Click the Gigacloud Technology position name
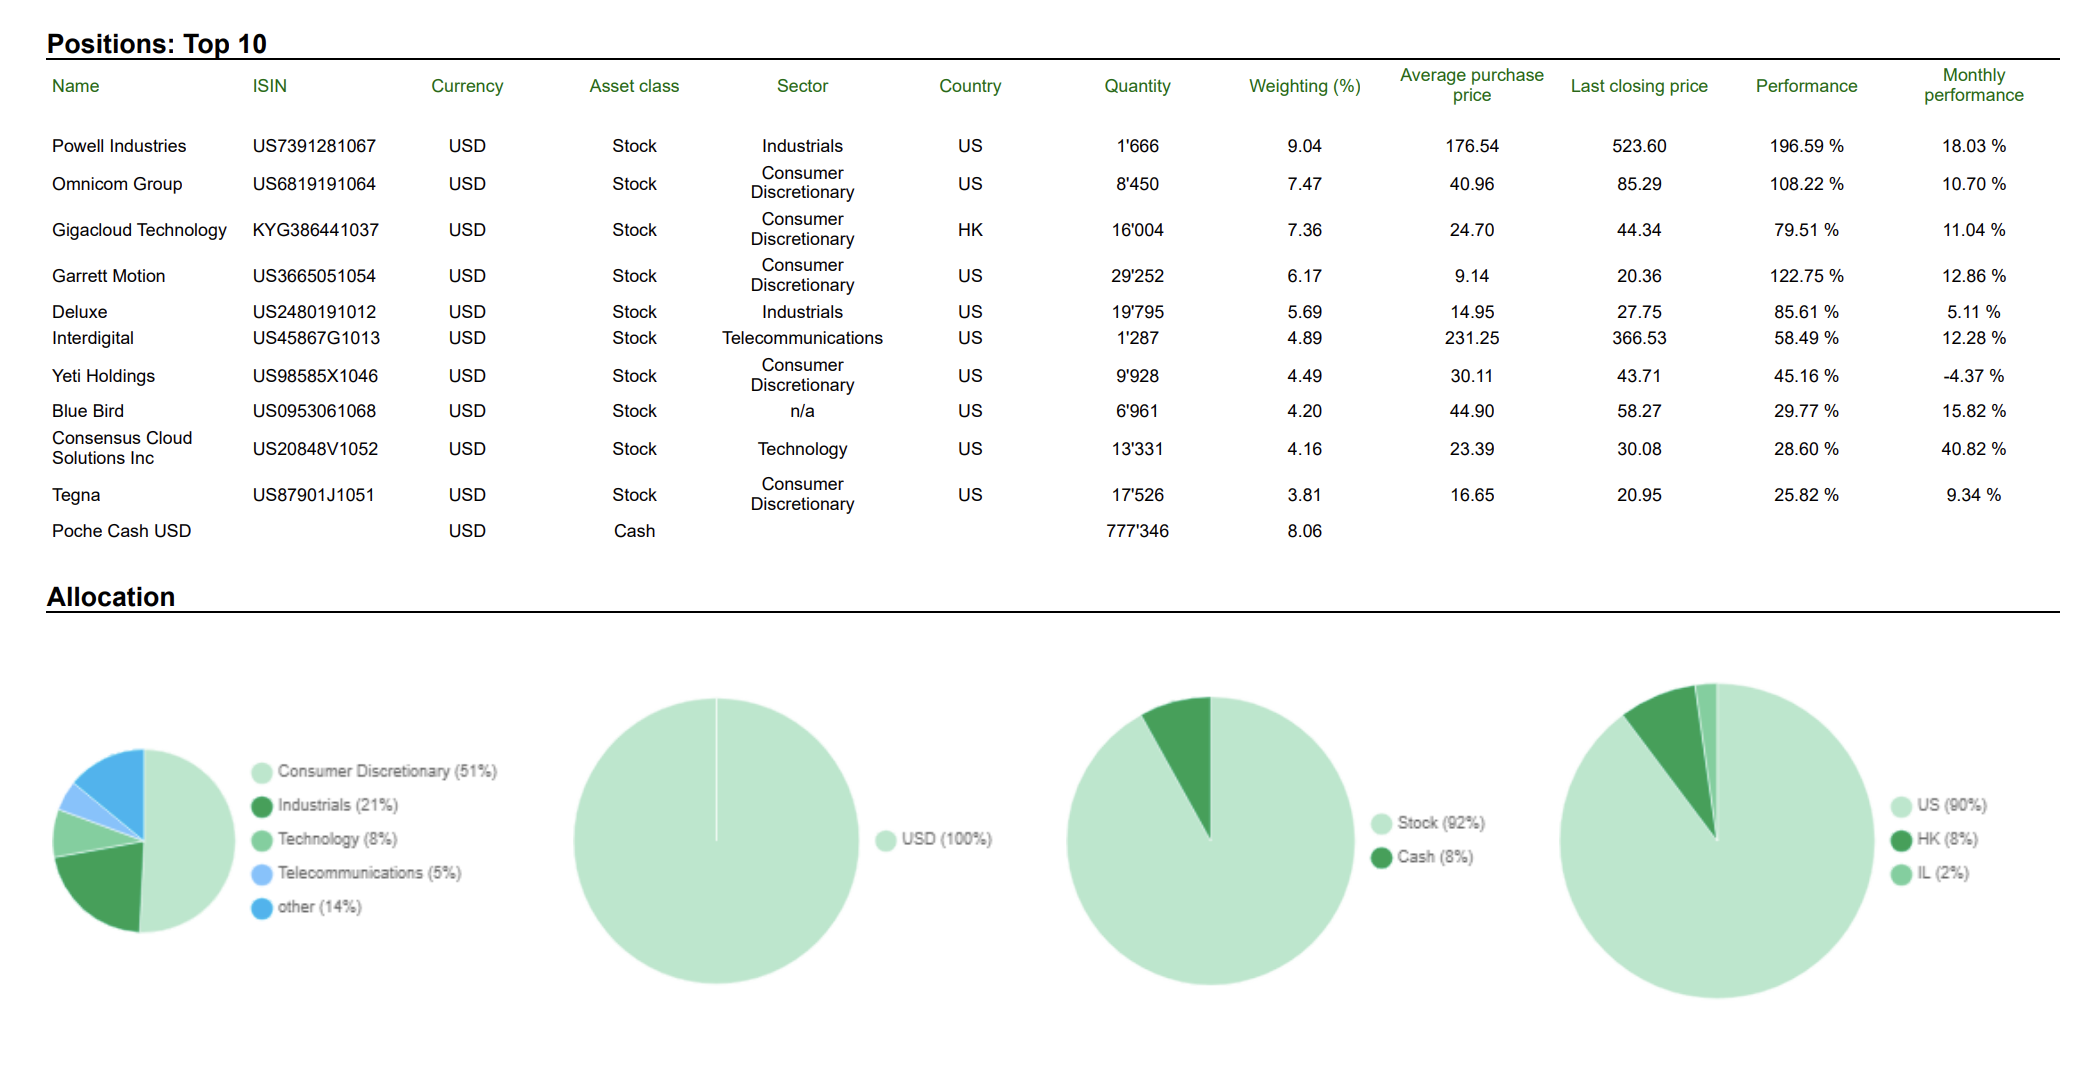 (x=139, y=229)
